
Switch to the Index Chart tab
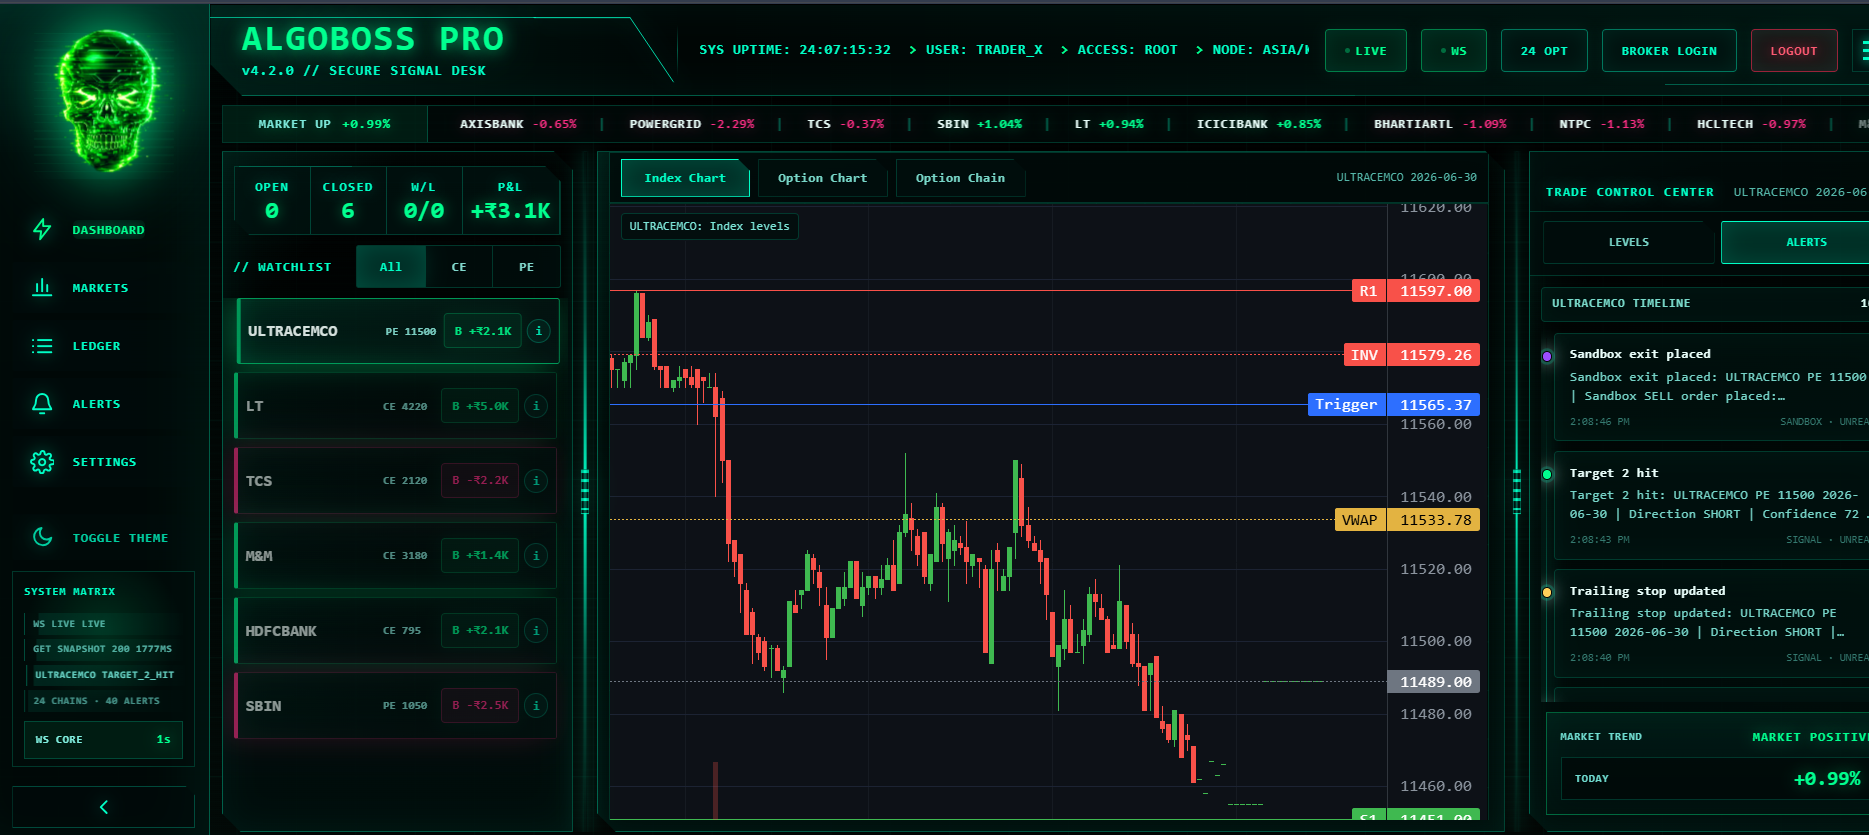pyautogui.click(x=685, y=178)
